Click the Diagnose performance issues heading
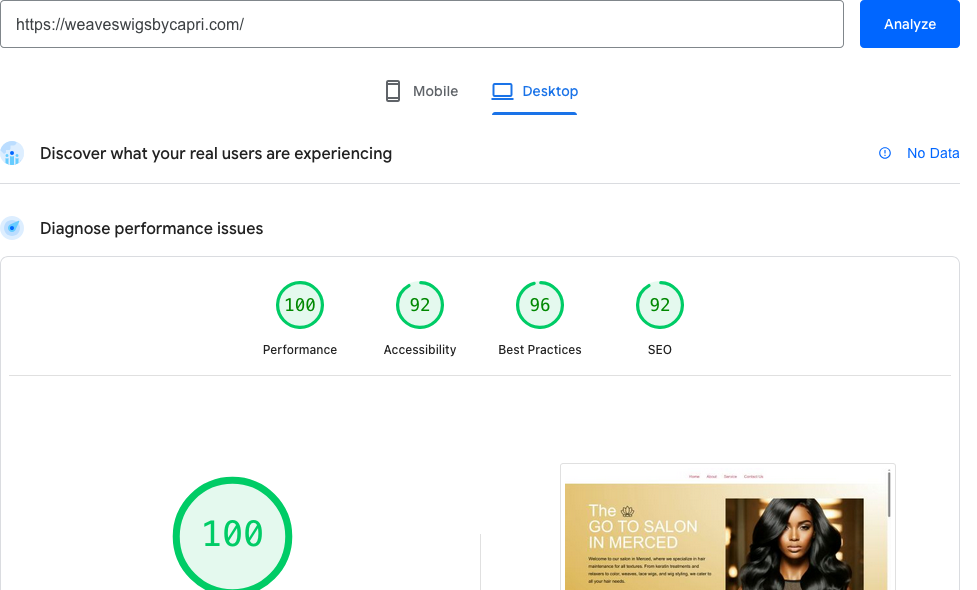 point(152,228)
